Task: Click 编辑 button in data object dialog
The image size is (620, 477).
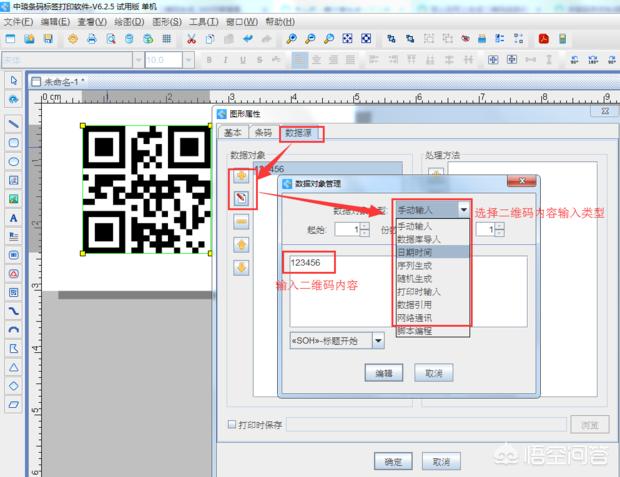Action: pos(384,373)
